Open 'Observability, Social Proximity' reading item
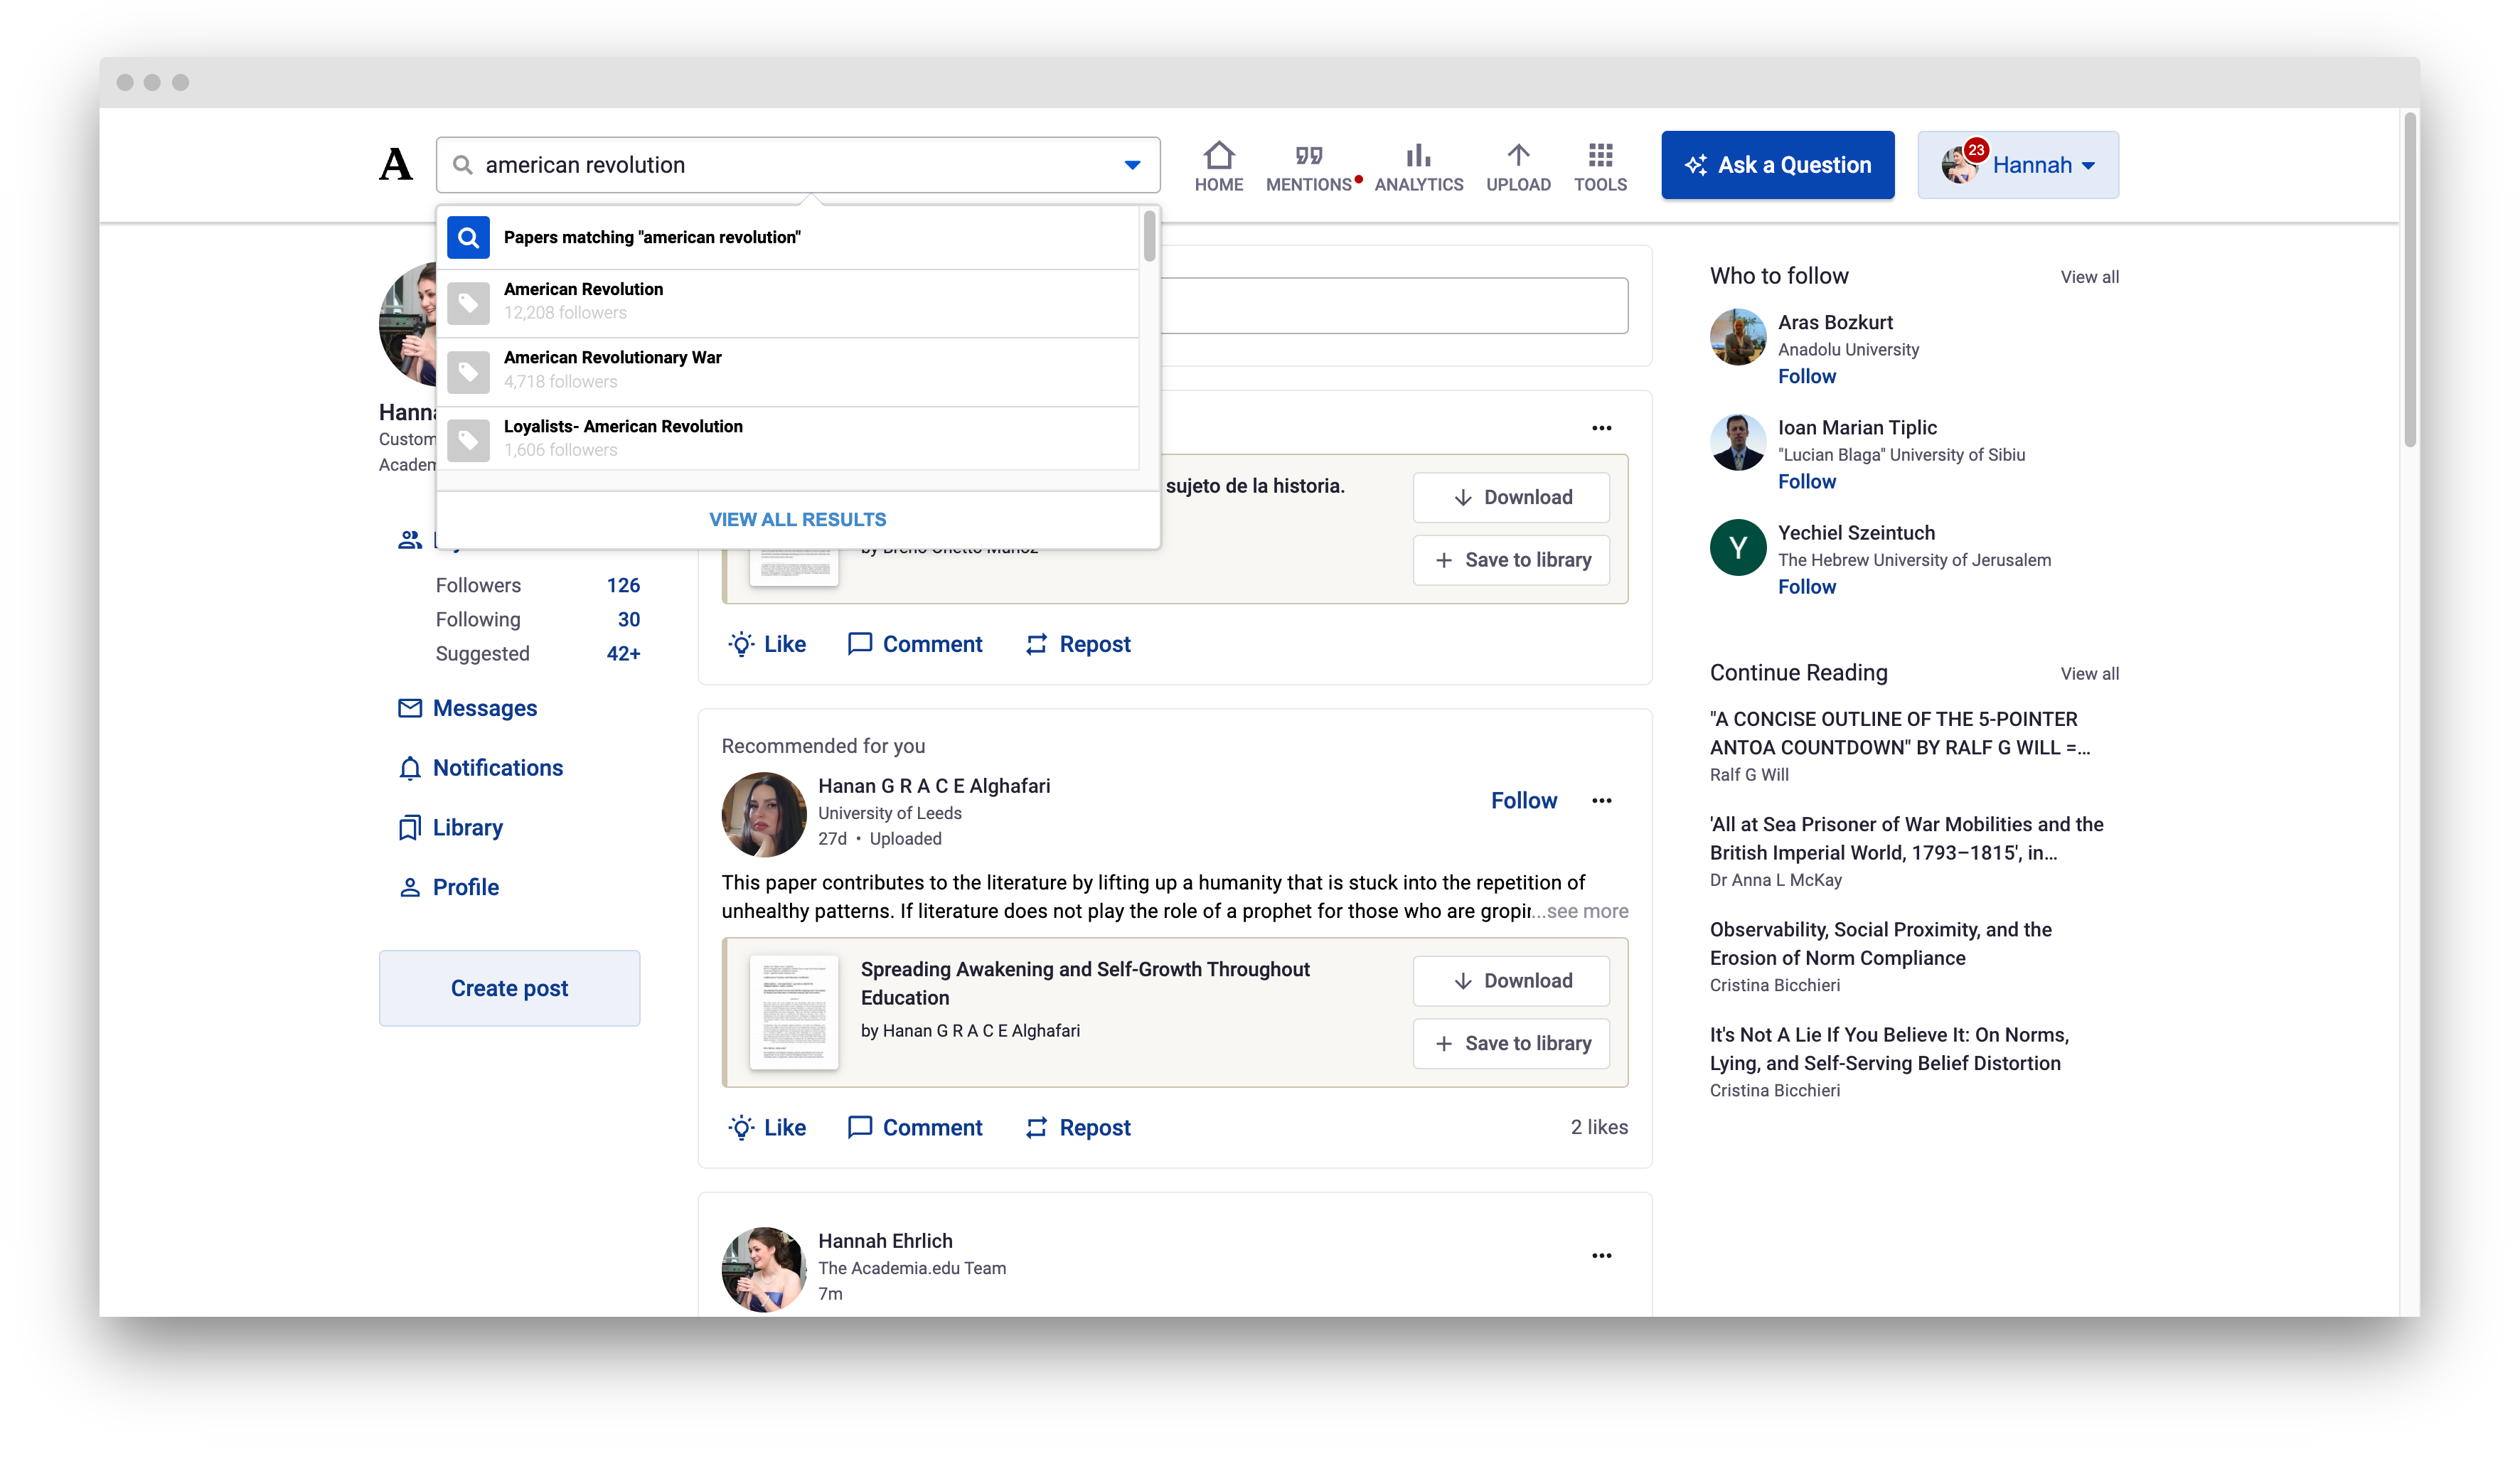The width and height of the screenshot is (2520, 1459). [1880, 944]
